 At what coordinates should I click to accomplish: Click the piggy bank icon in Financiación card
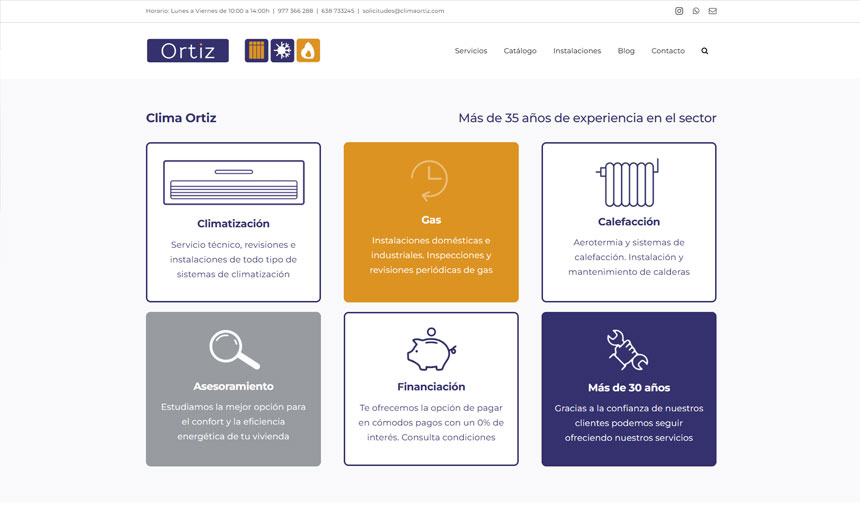[x=431, y=350]
